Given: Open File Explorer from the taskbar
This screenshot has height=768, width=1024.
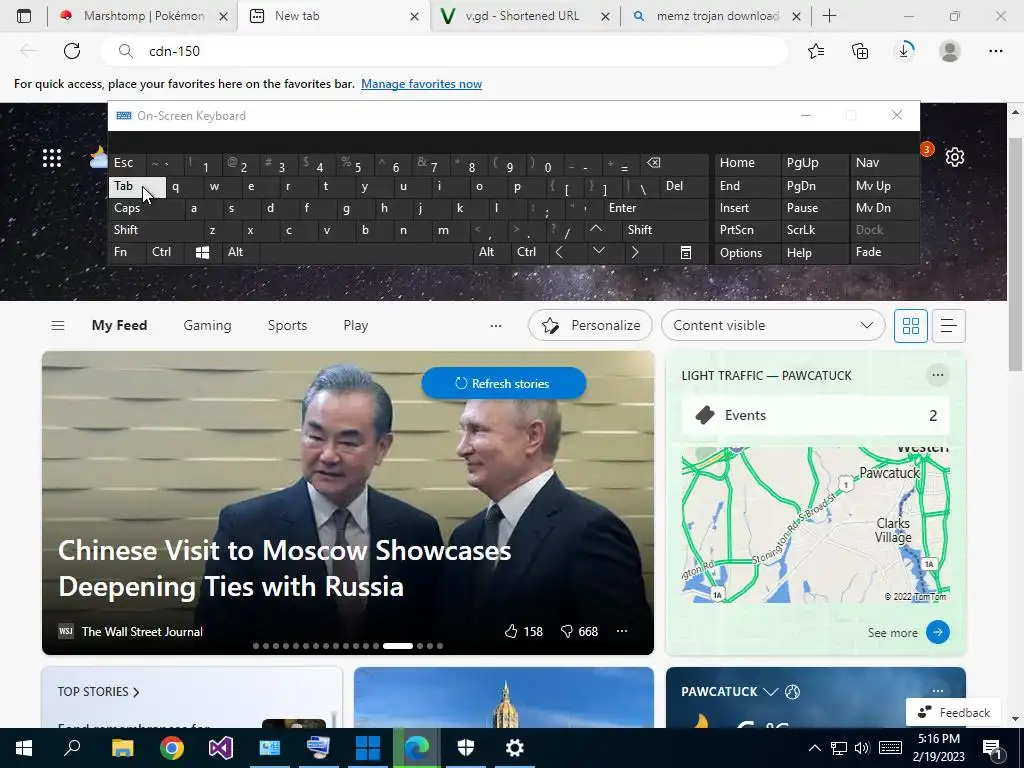Looking at the screenshot, I should pyautogui.click(x=123, y=748).
